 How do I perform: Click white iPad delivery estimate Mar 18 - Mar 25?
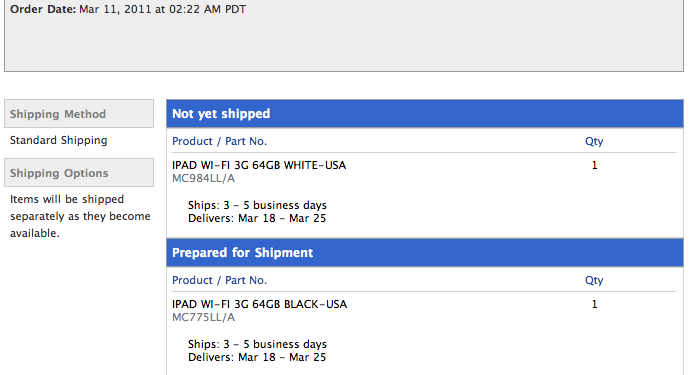click(282, 218)
